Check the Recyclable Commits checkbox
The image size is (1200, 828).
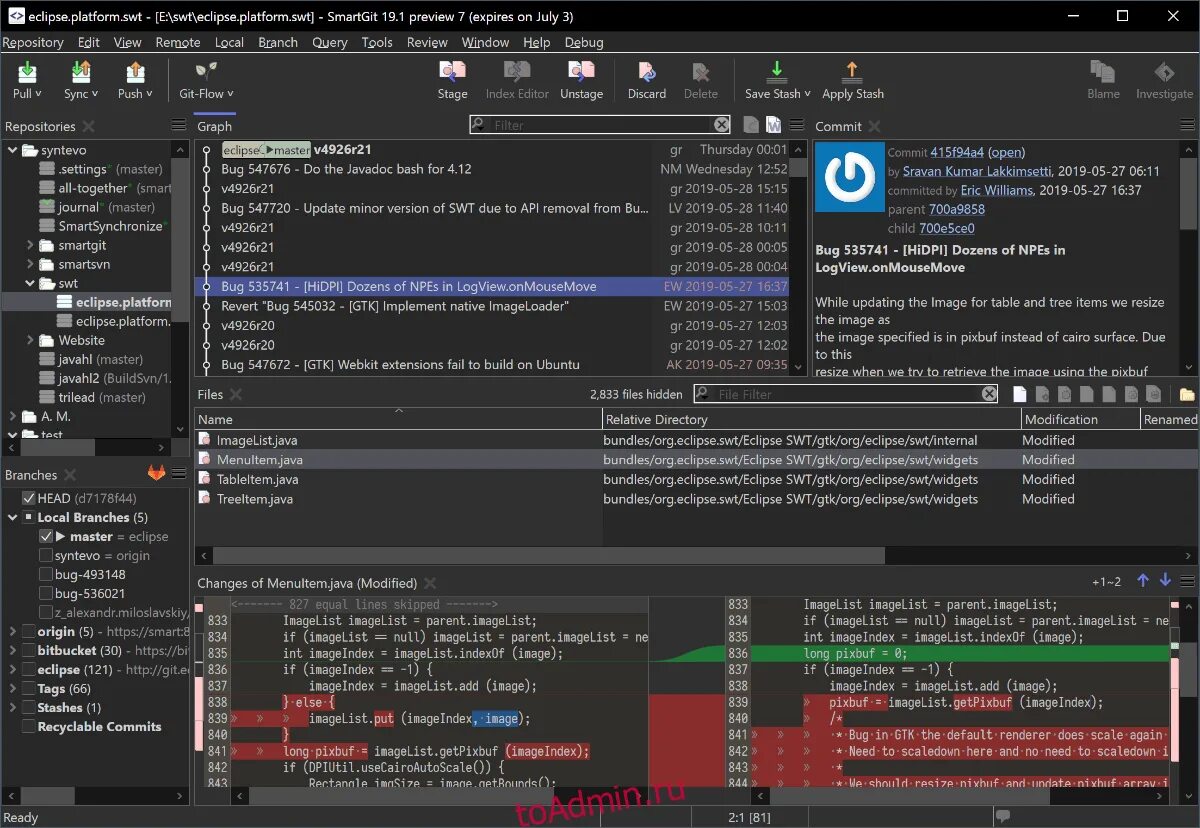coord(29,726)
